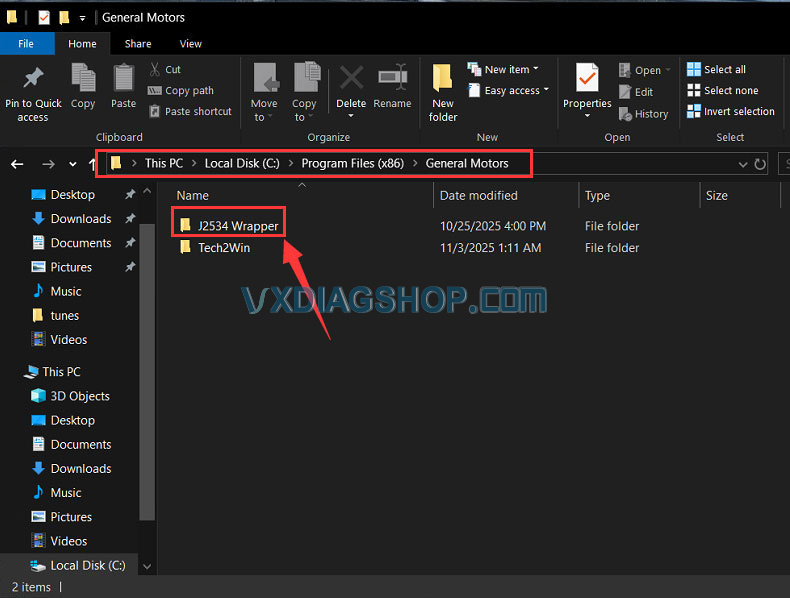Viewport: 790px width, 598px height.
Task: Click the Properties icon
Action: point(587,78)
